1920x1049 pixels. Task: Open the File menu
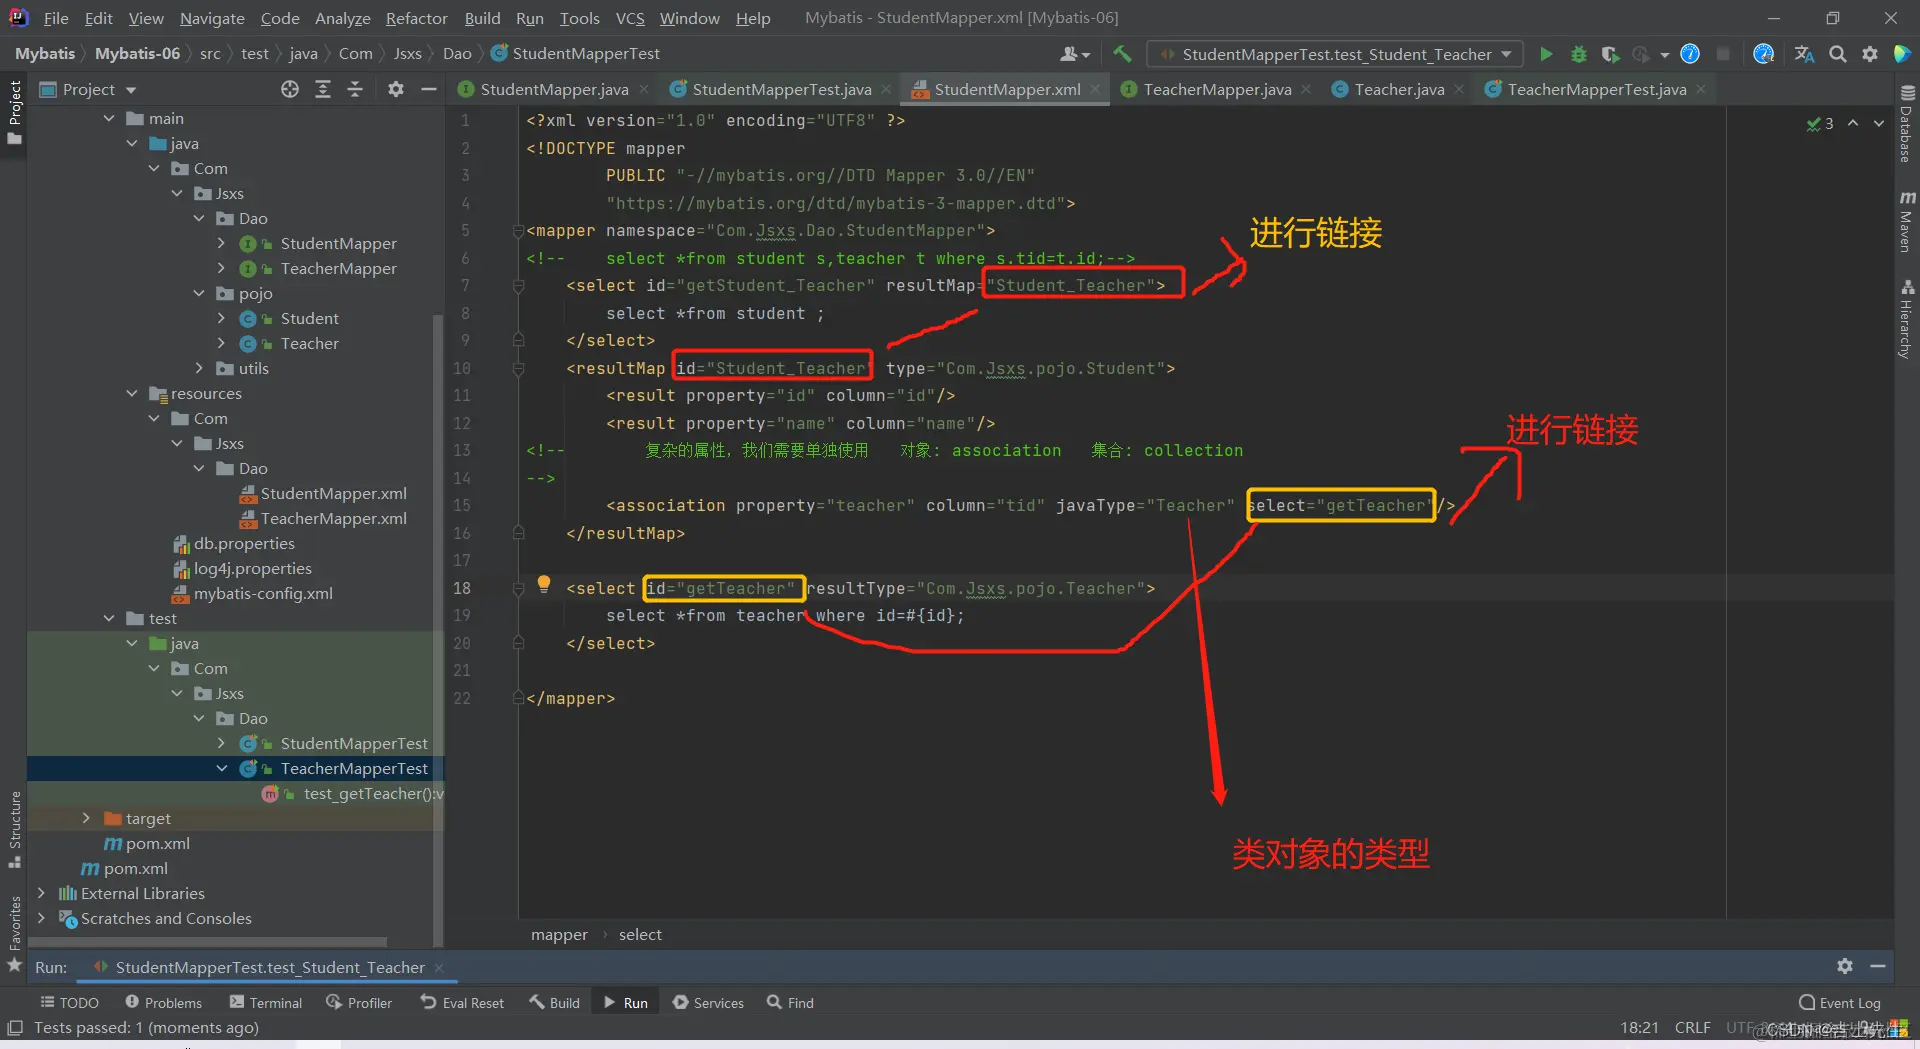click(x=56, y=18)
